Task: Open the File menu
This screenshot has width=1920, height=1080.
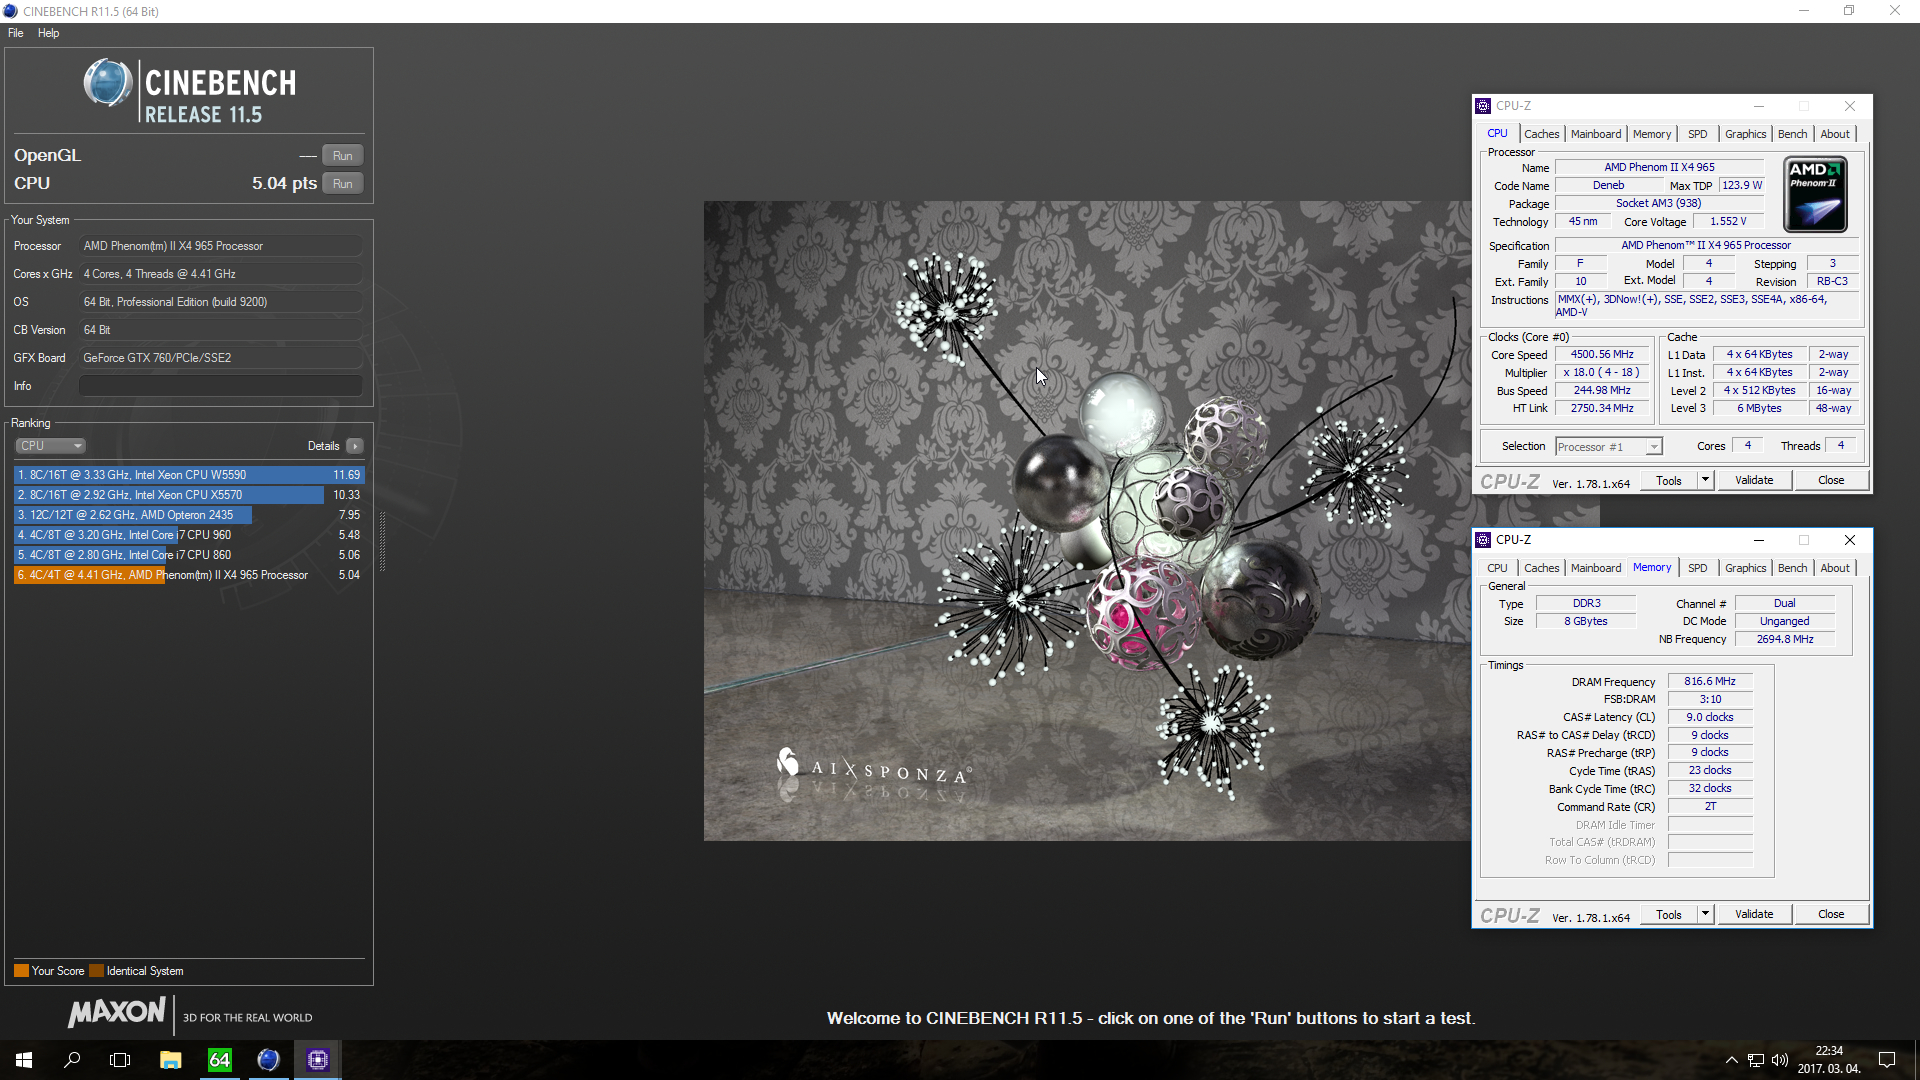Action: point(16,33)
